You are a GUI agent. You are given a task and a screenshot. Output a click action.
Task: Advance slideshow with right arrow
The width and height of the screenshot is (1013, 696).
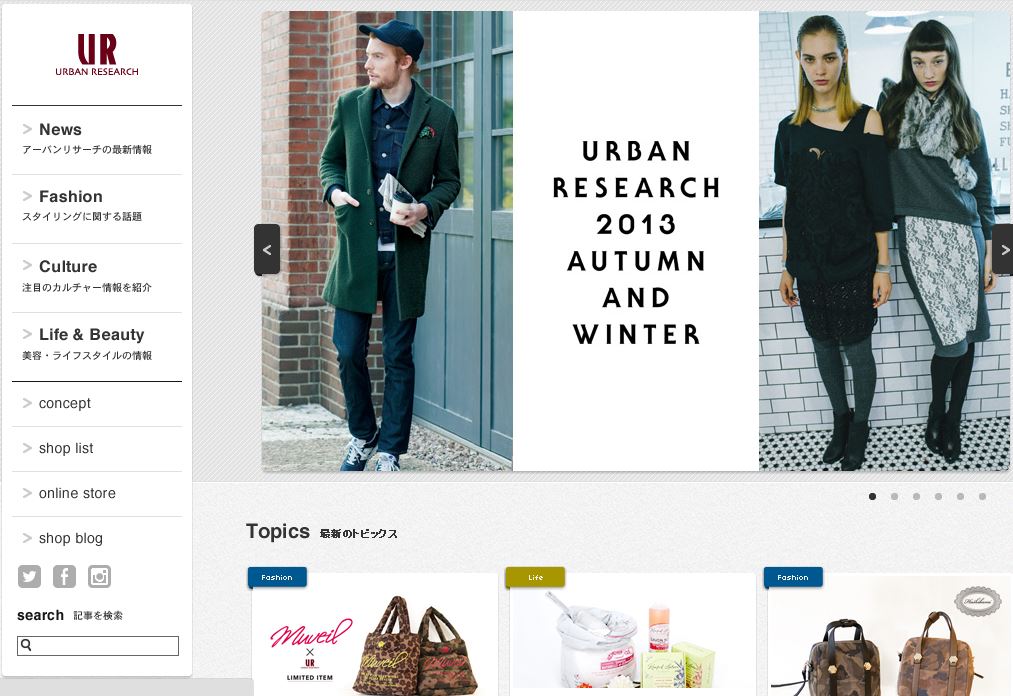tap(1003, 249)
